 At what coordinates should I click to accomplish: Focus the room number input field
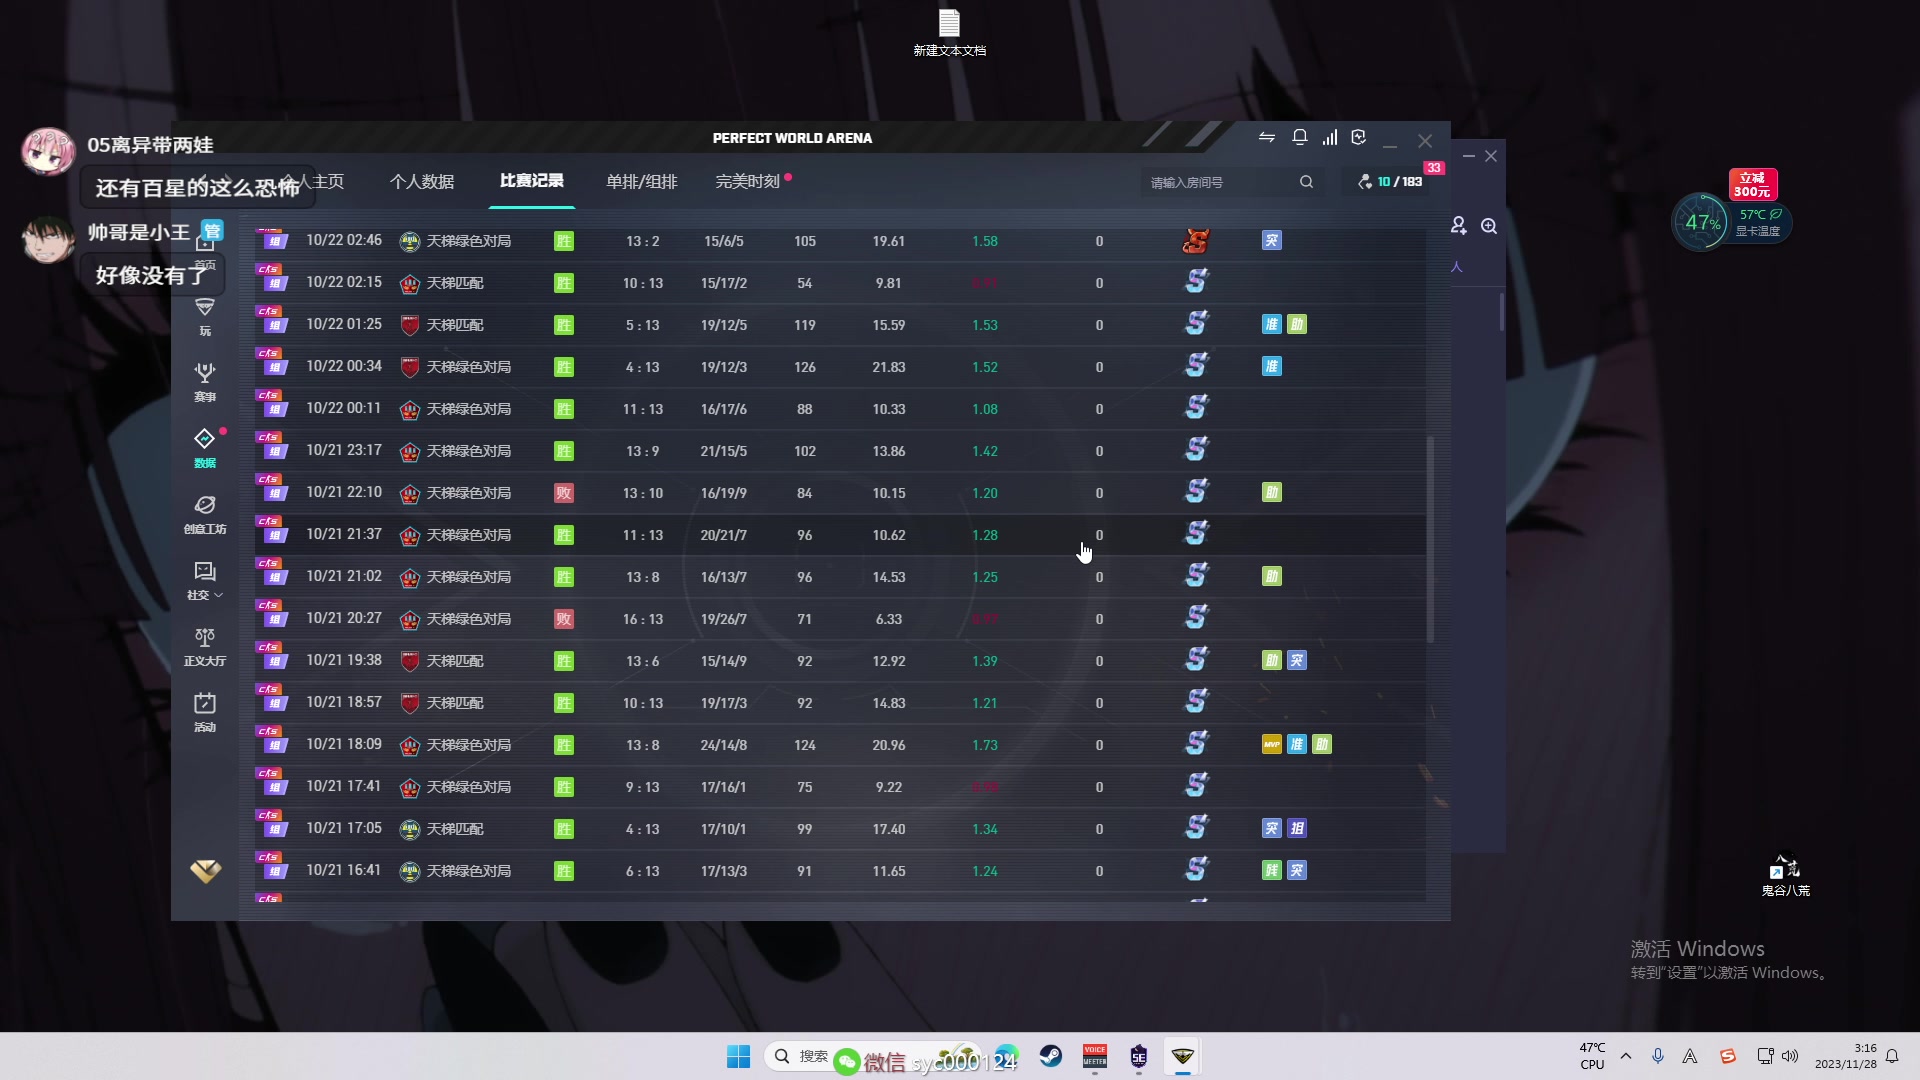1218,182
